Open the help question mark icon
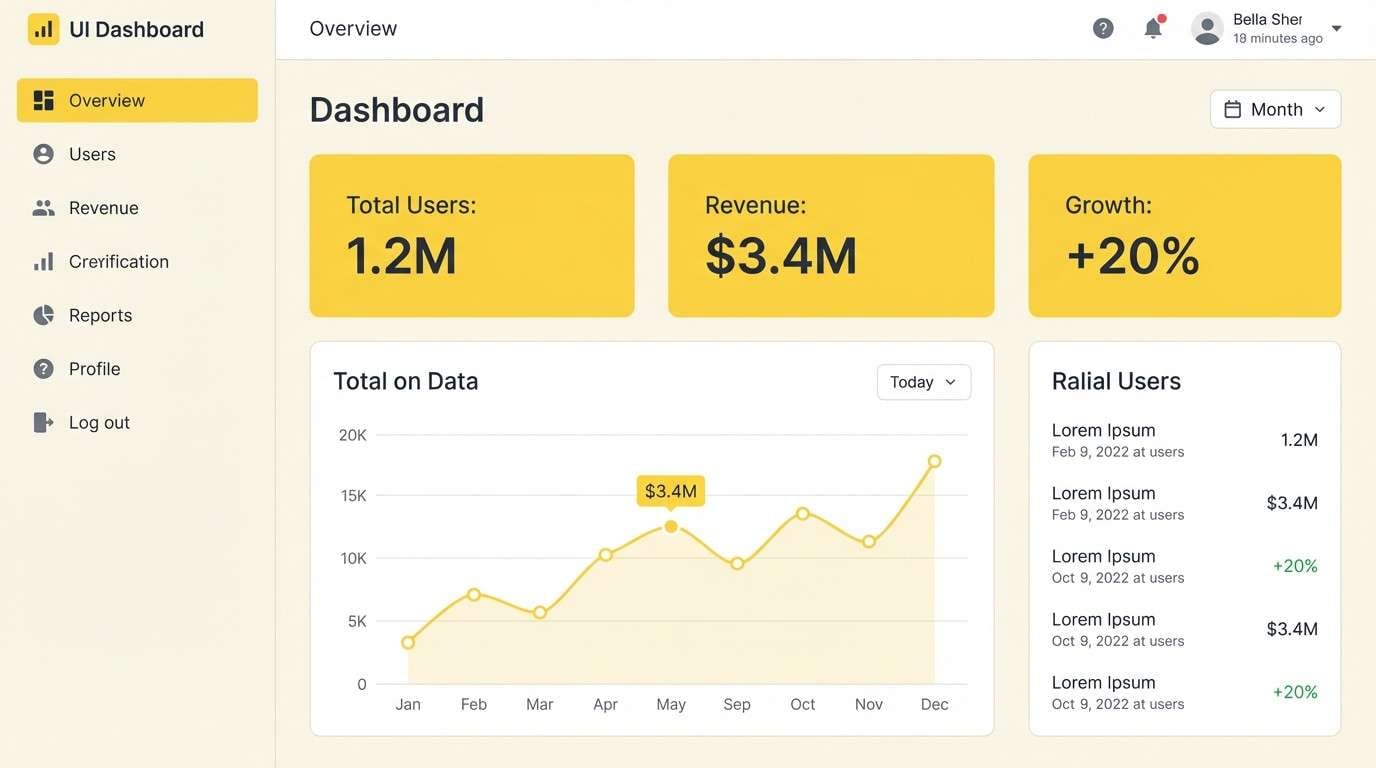The width and height of the screenshot is (1376, 768). click(1103, 27)
